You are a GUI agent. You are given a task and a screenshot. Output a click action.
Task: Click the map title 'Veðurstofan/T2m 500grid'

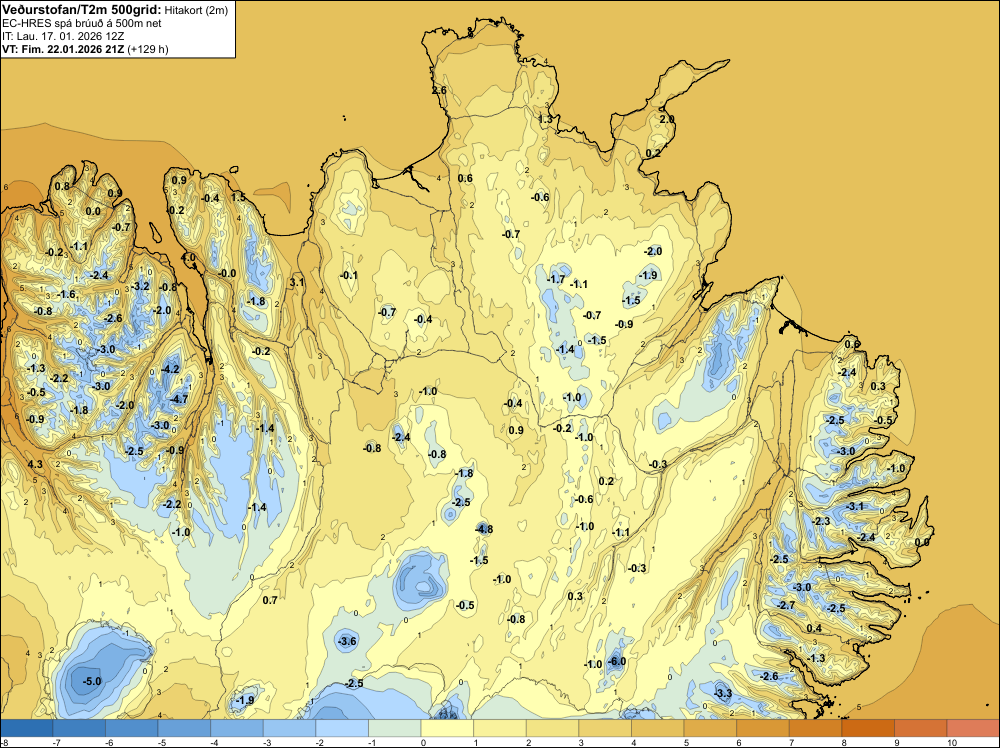[x=81, y=9]
